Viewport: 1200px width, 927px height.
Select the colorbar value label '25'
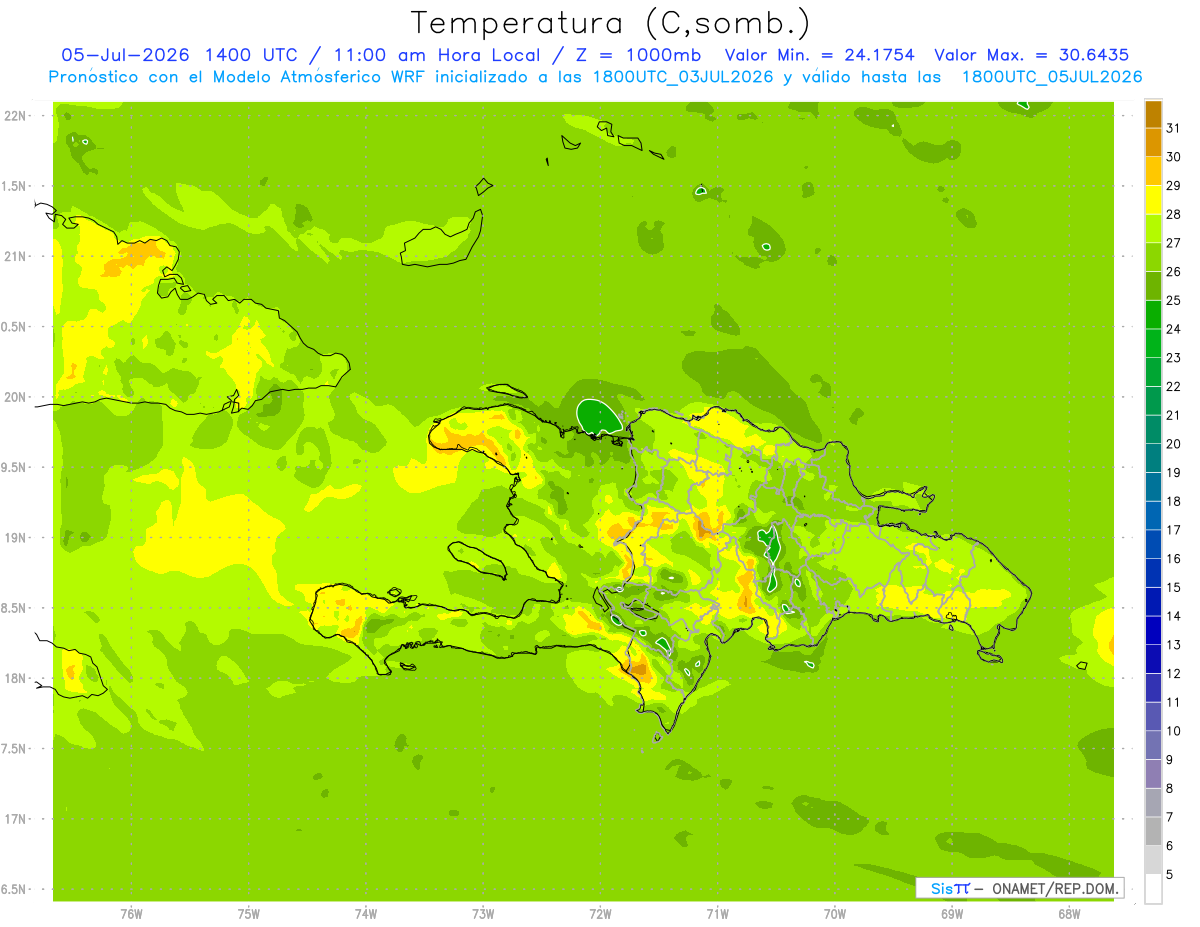1173,300
